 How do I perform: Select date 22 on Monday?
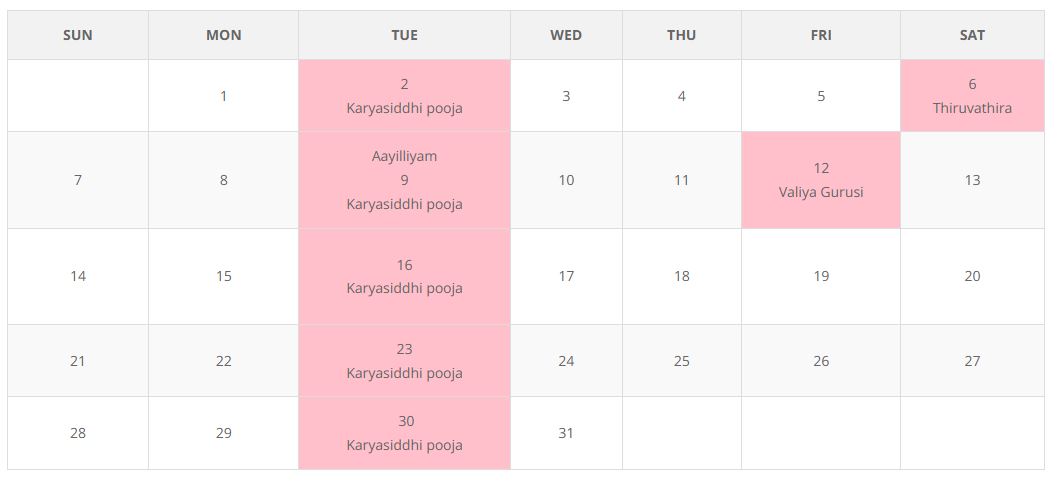223,361
